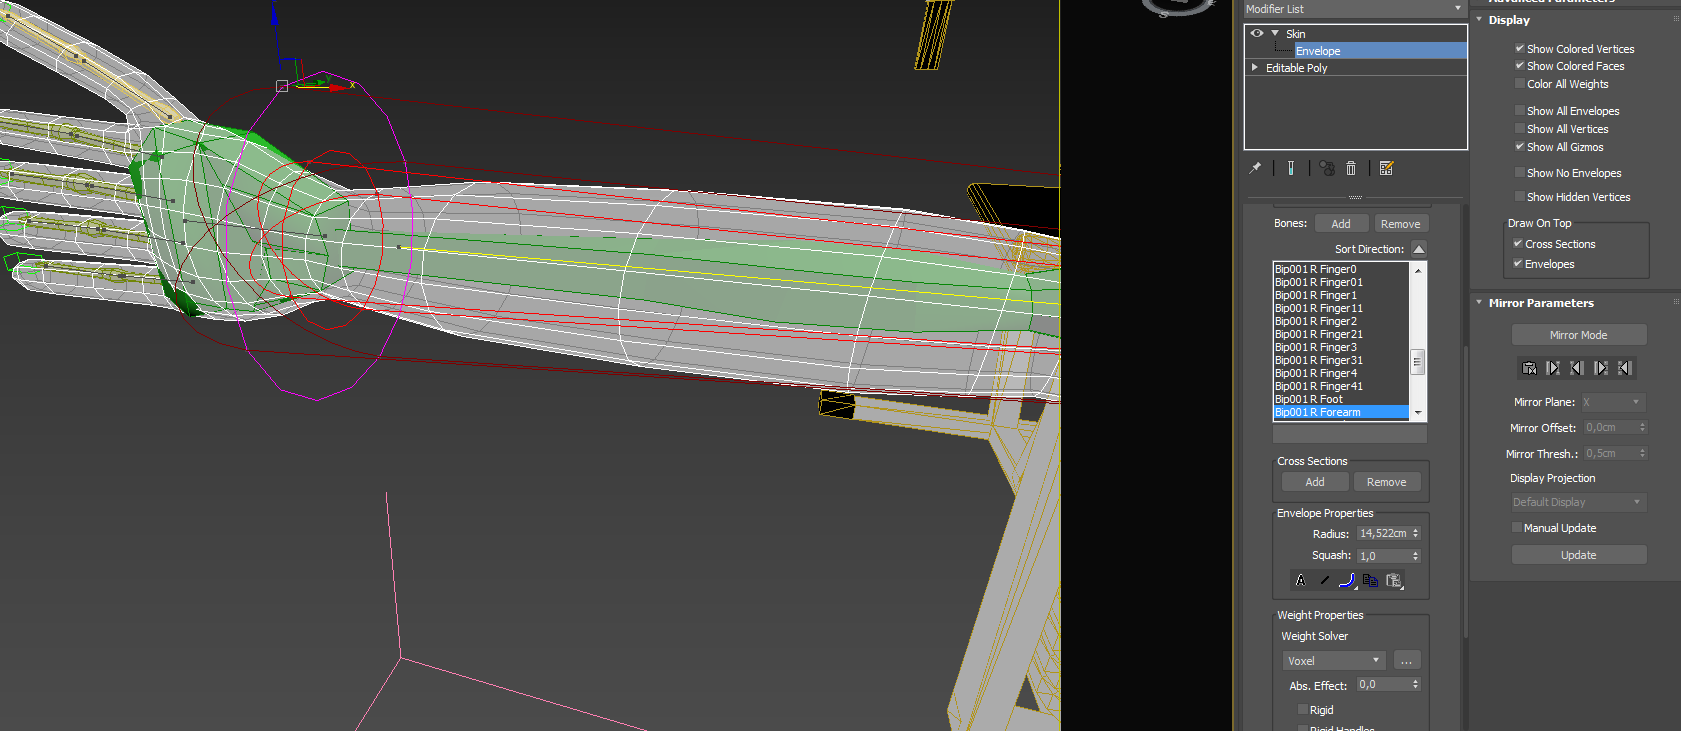Image resolution: width=1681 pixels, height=731 pixels.
Task: Click the Pin Stack icon
Action: (1255, 168)
